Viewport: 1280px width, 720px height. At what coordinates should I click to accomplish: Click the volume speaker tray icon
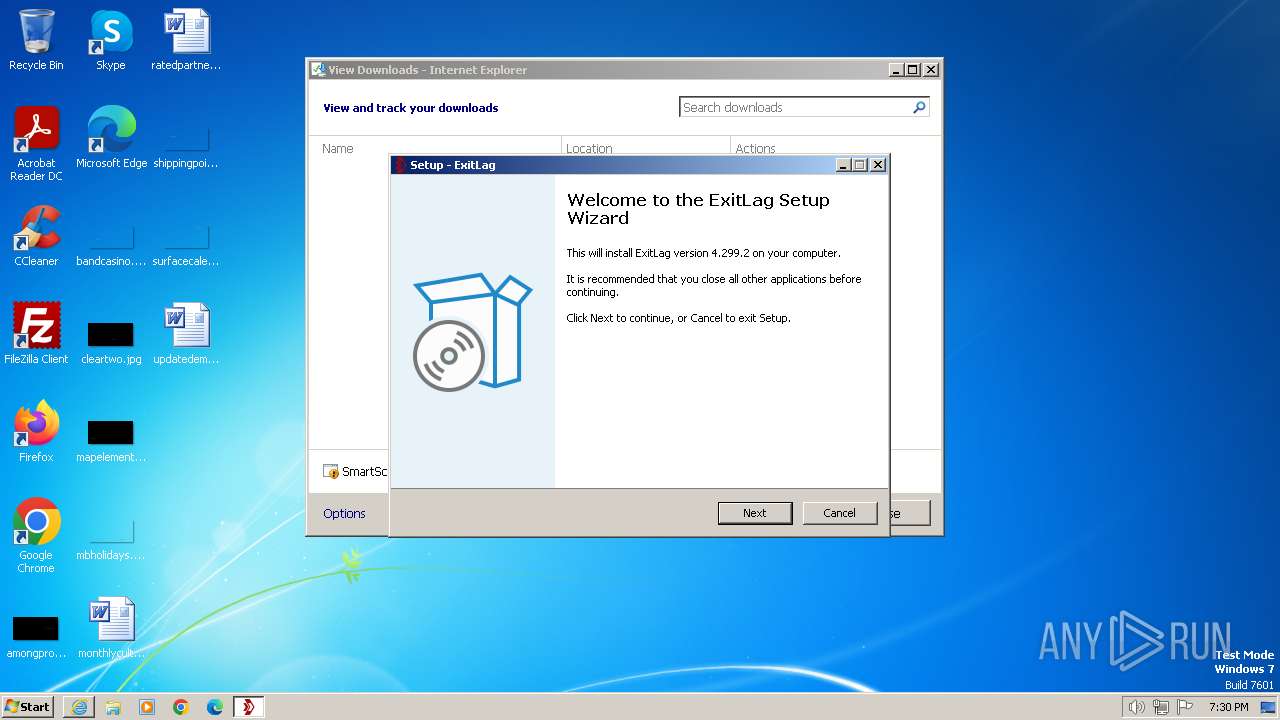tap(1136, 707)
